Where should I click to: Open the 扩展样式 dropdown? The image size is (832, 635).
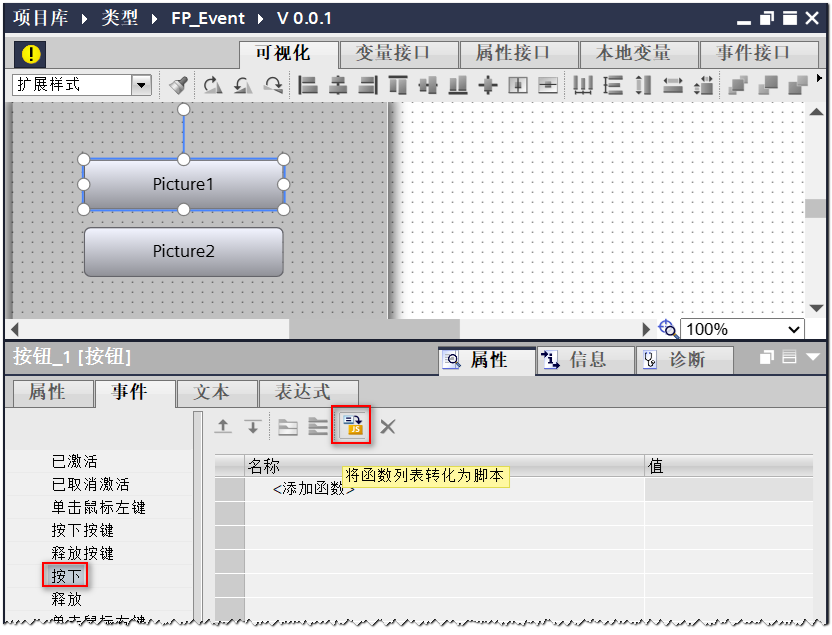point(140,85)
